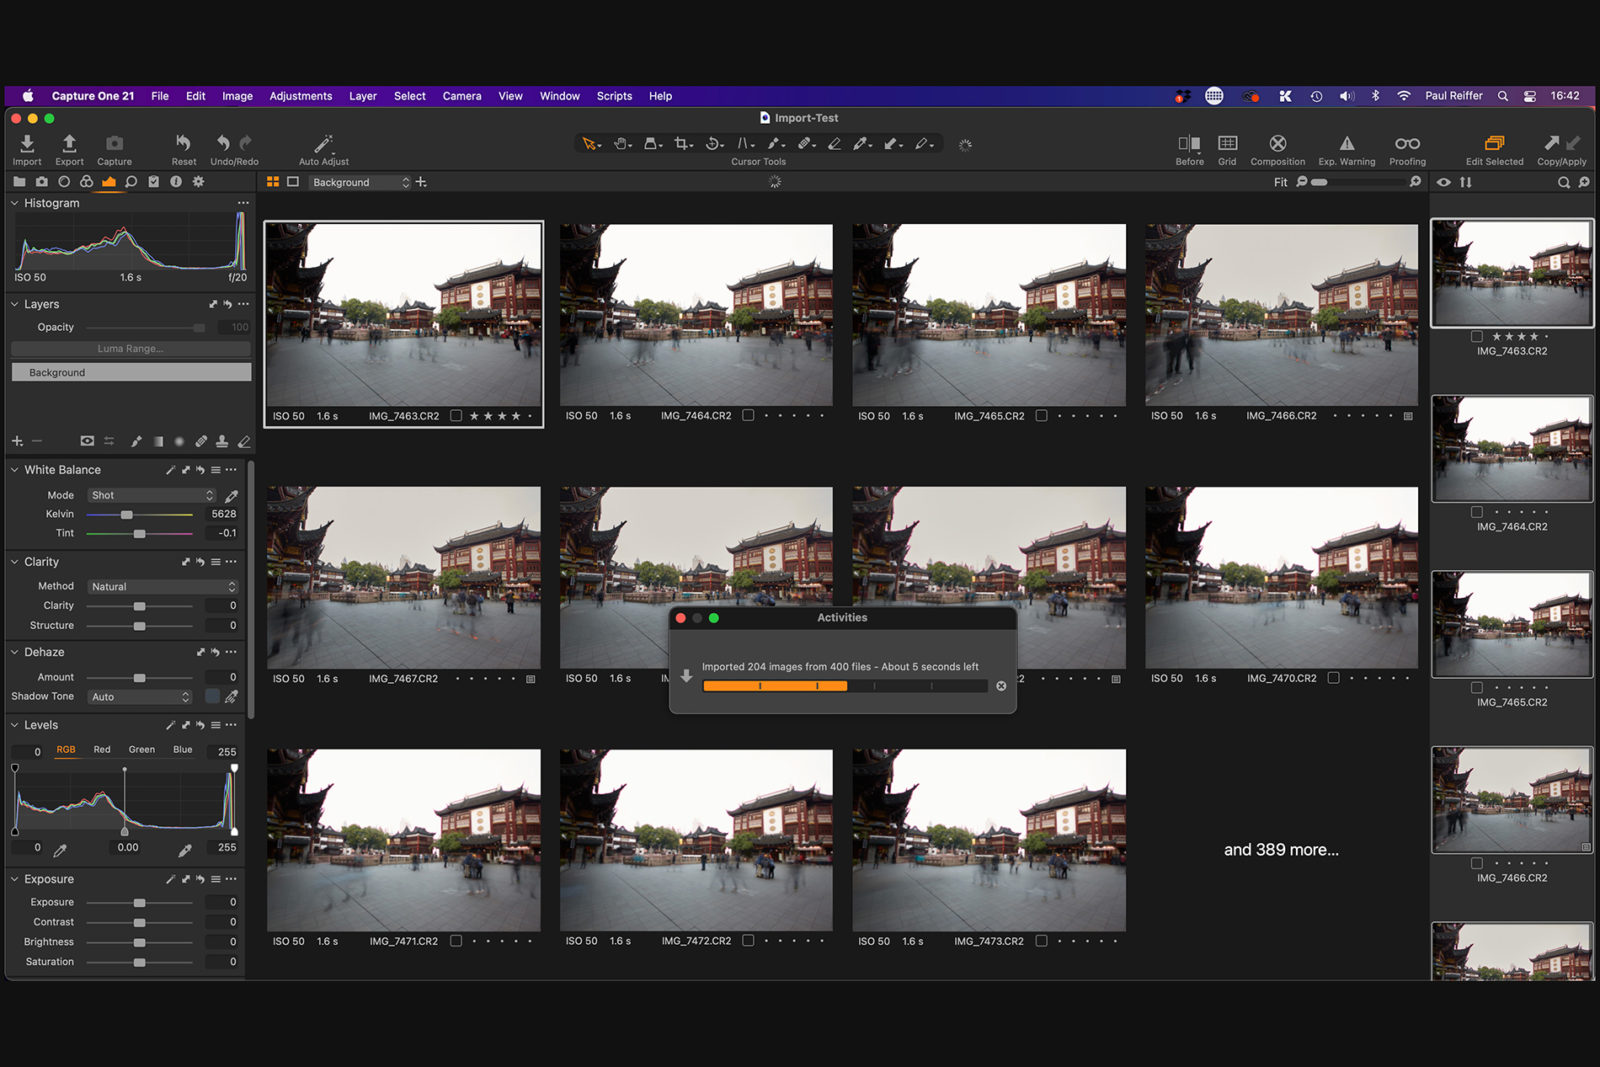Select the Crop cursor tool
Image resolution: width=1600 pixels, height=1067 pixels.
pos(681,144)
